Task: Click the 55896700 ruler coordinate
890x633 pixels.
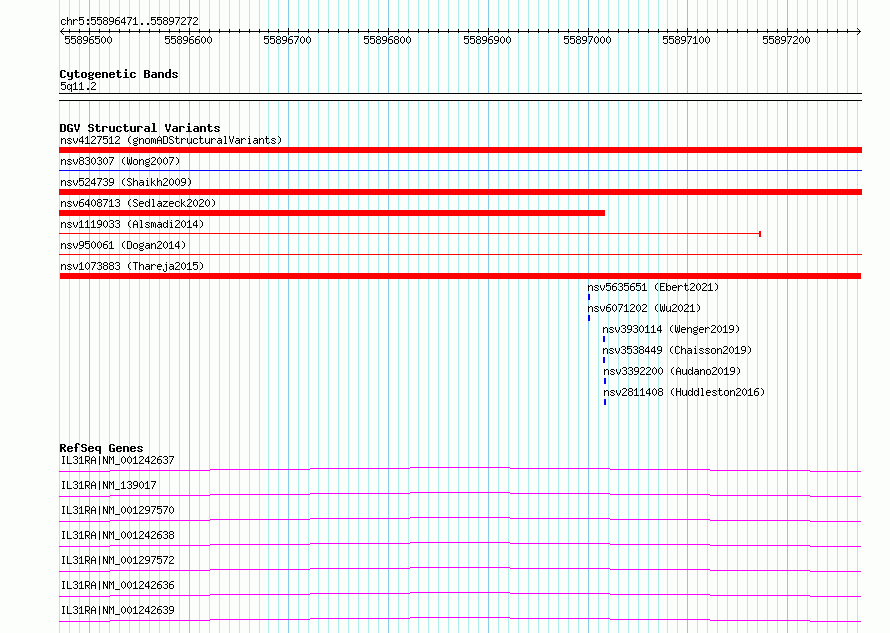Action: (288, 40)
